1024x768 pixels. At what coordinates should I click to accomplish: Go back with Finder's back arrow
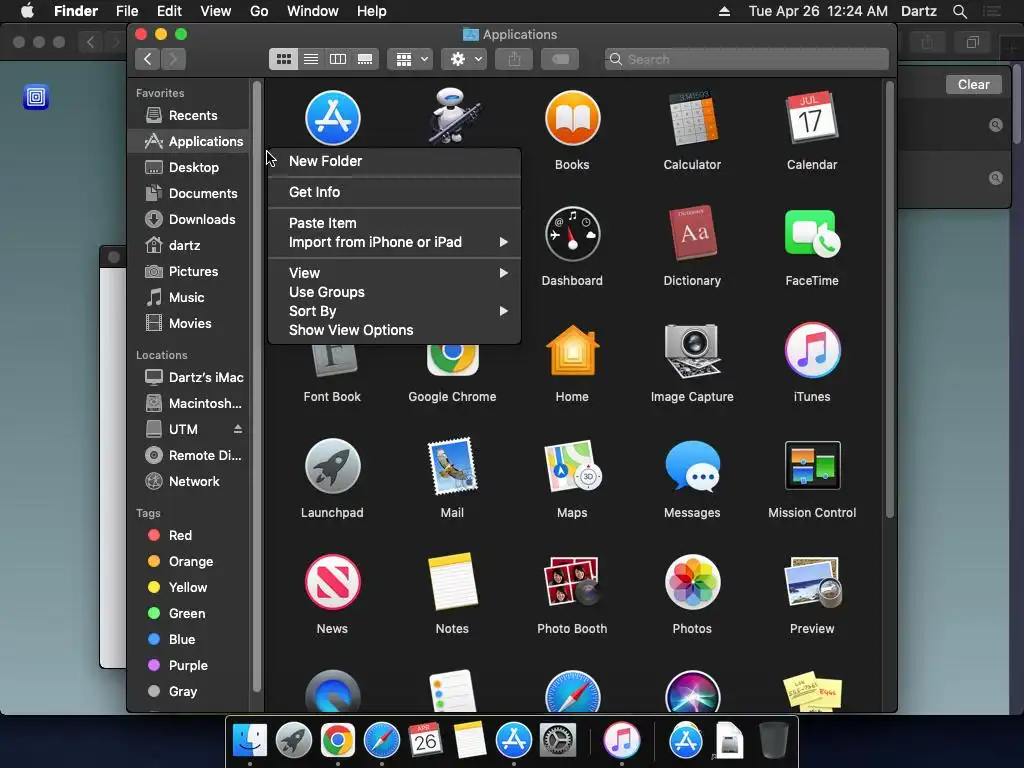pyautogui.click(x=148, y=59)
